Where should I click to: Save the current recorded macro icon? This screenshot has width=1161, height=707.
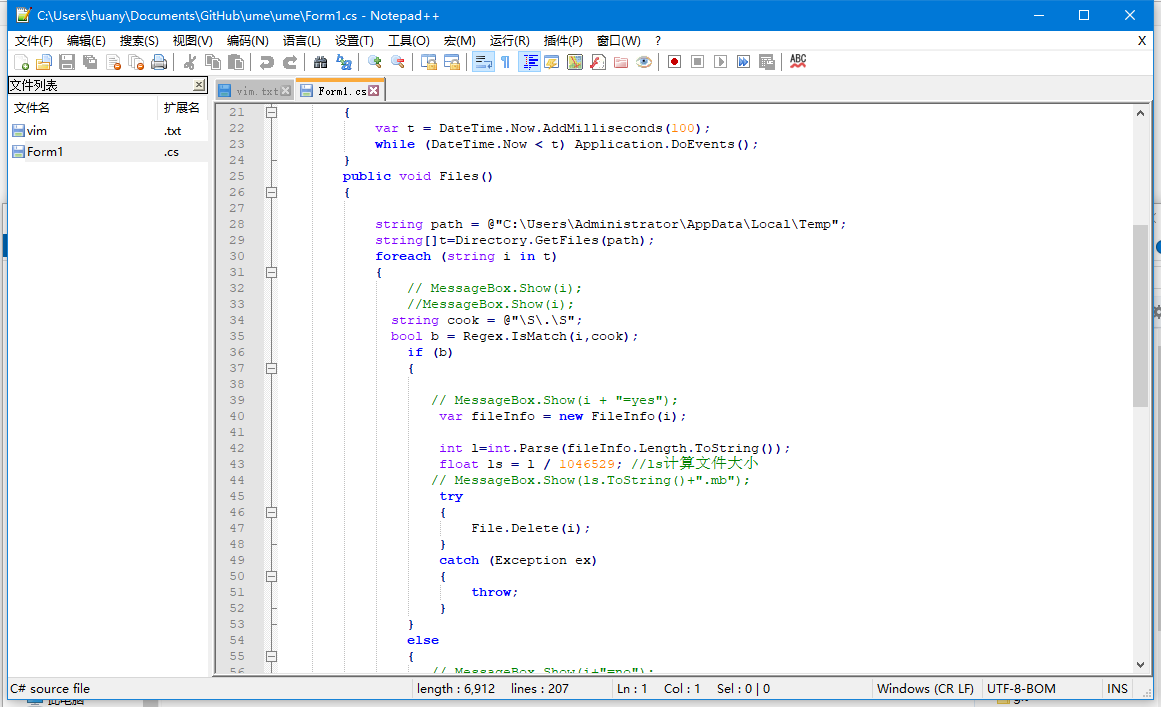[x=766, y=62]
